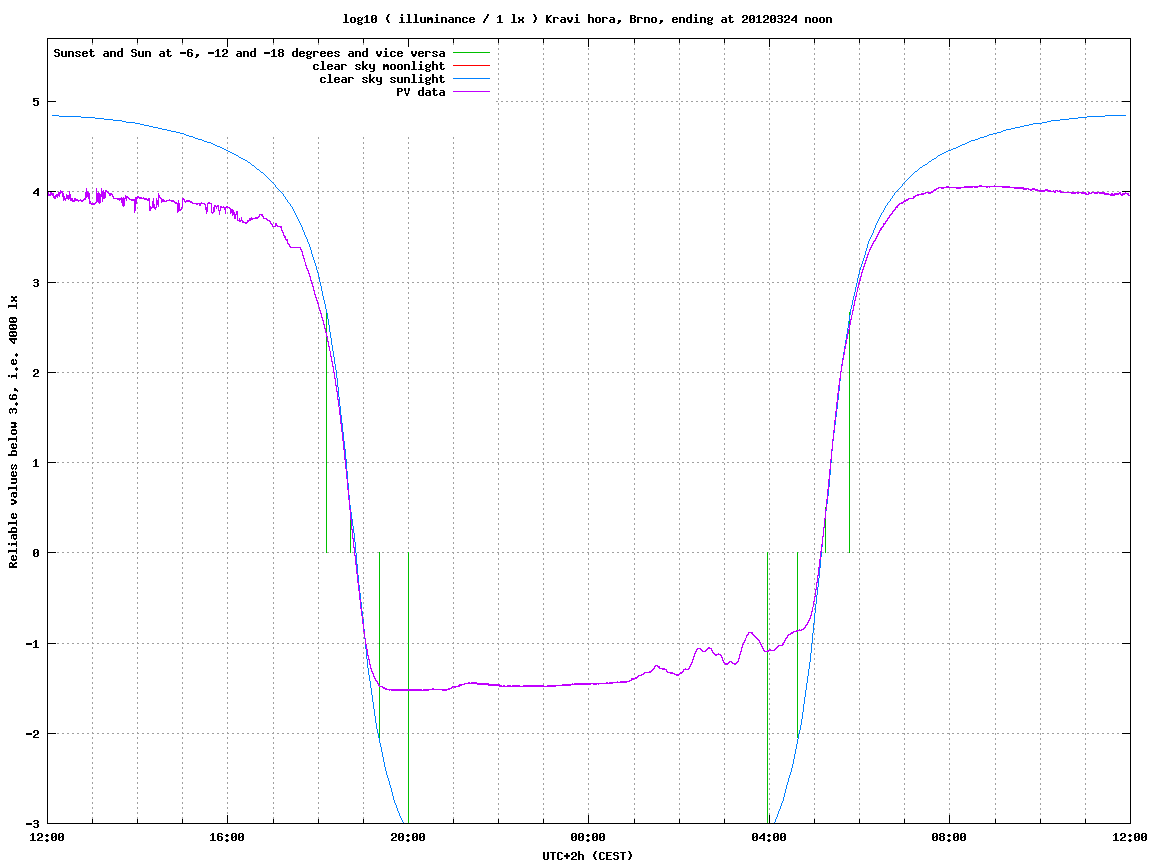This screenshot has height=863, width=1151.
Task: Click the chart title text at top
Action: point(587,19)
